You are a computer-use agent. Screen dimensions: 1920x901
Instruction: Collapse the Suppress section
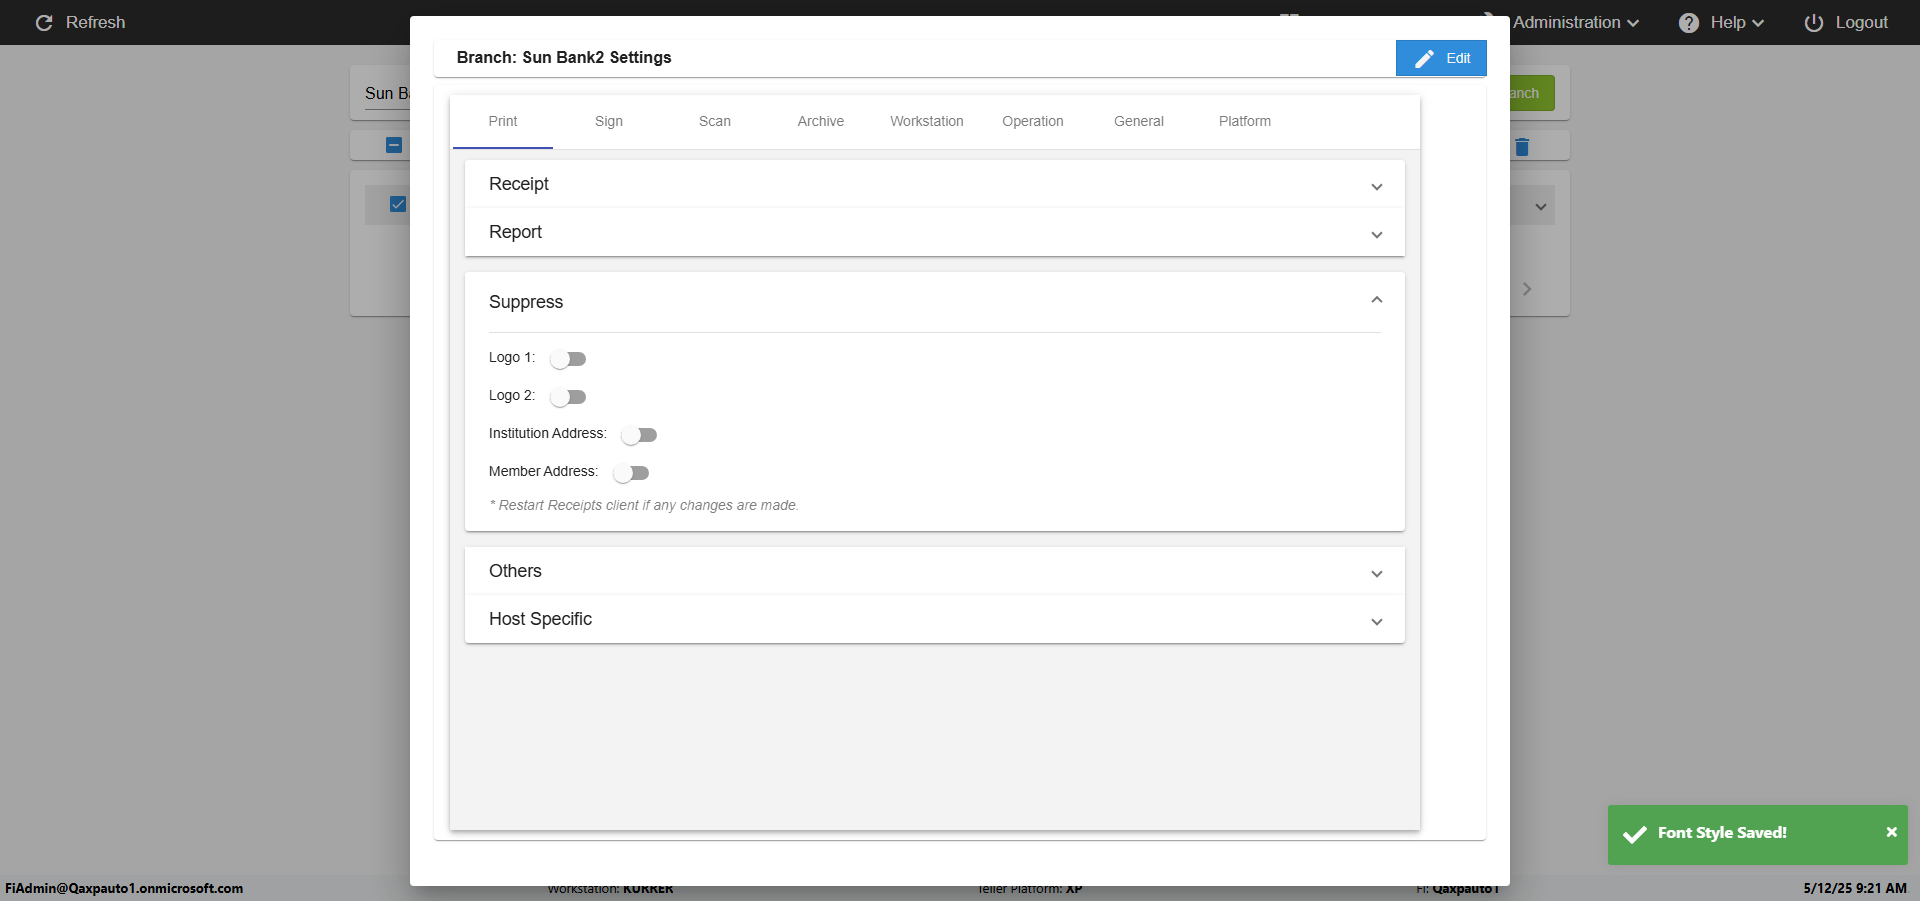click(x=1376, y=301)
